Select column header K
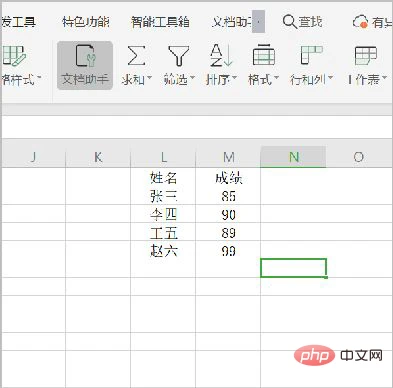This screenshot has height=388, width=393. [98, 157]
